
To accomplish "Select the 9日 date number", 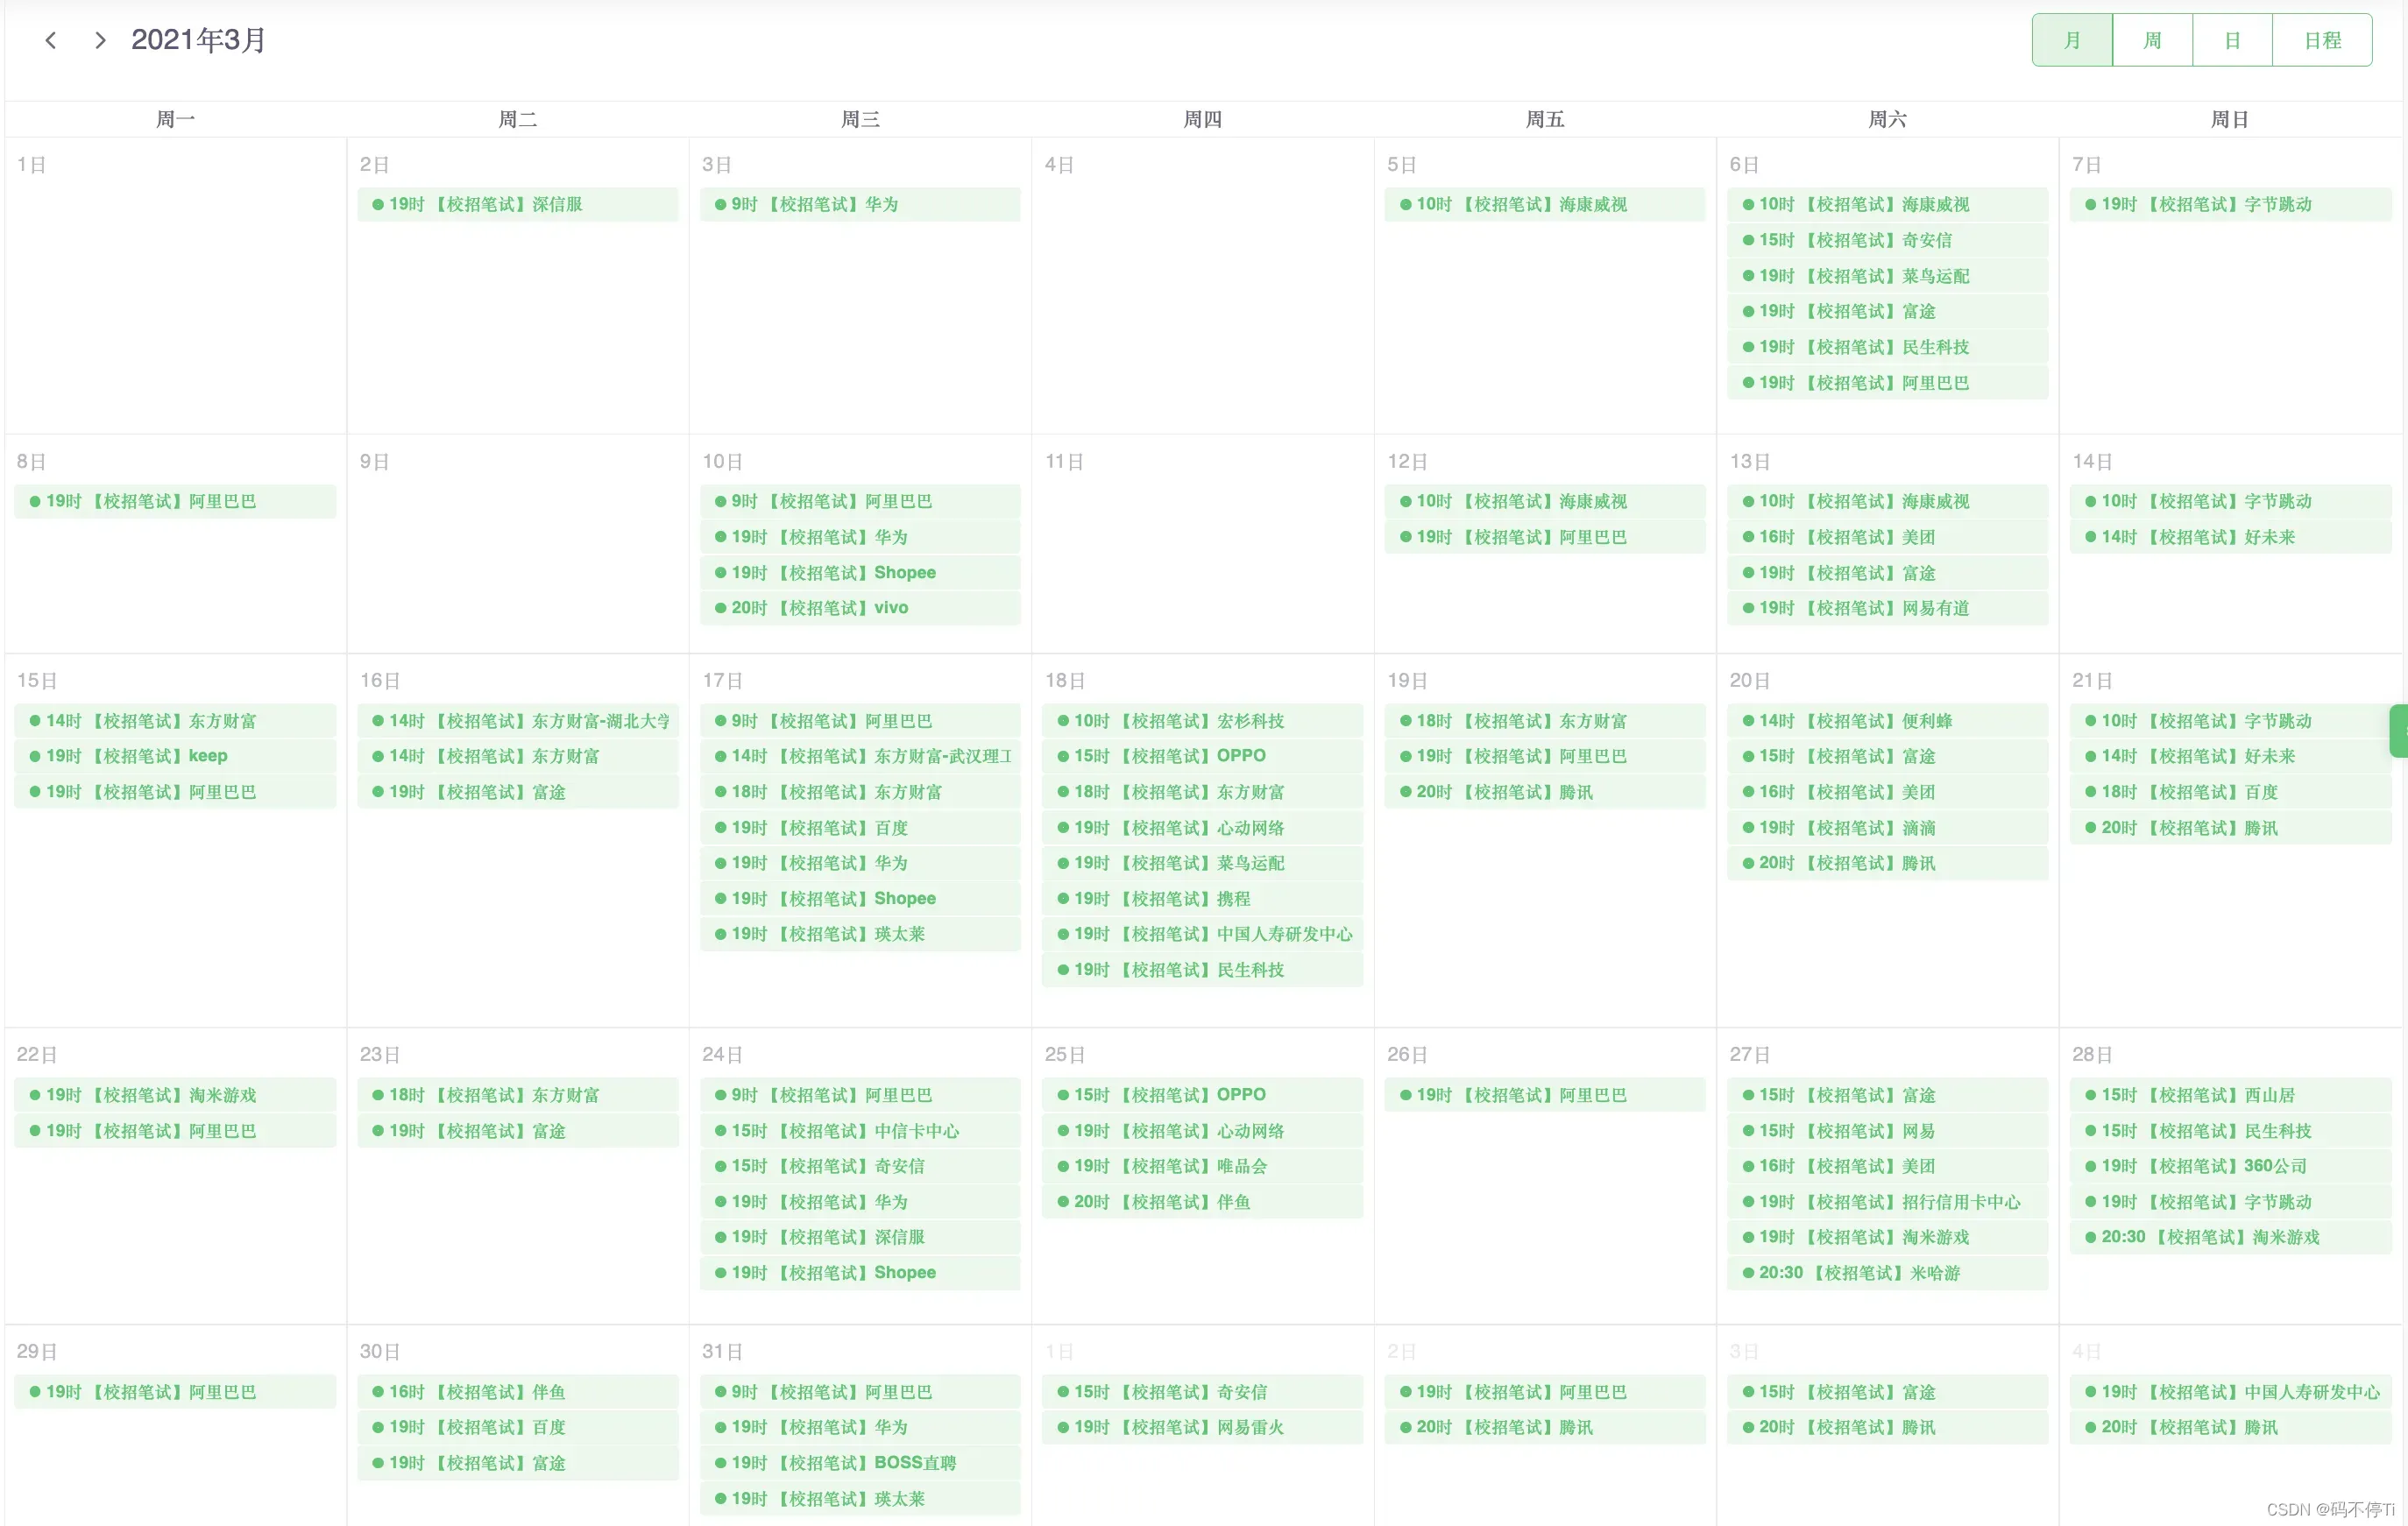I will coord(374,462).
